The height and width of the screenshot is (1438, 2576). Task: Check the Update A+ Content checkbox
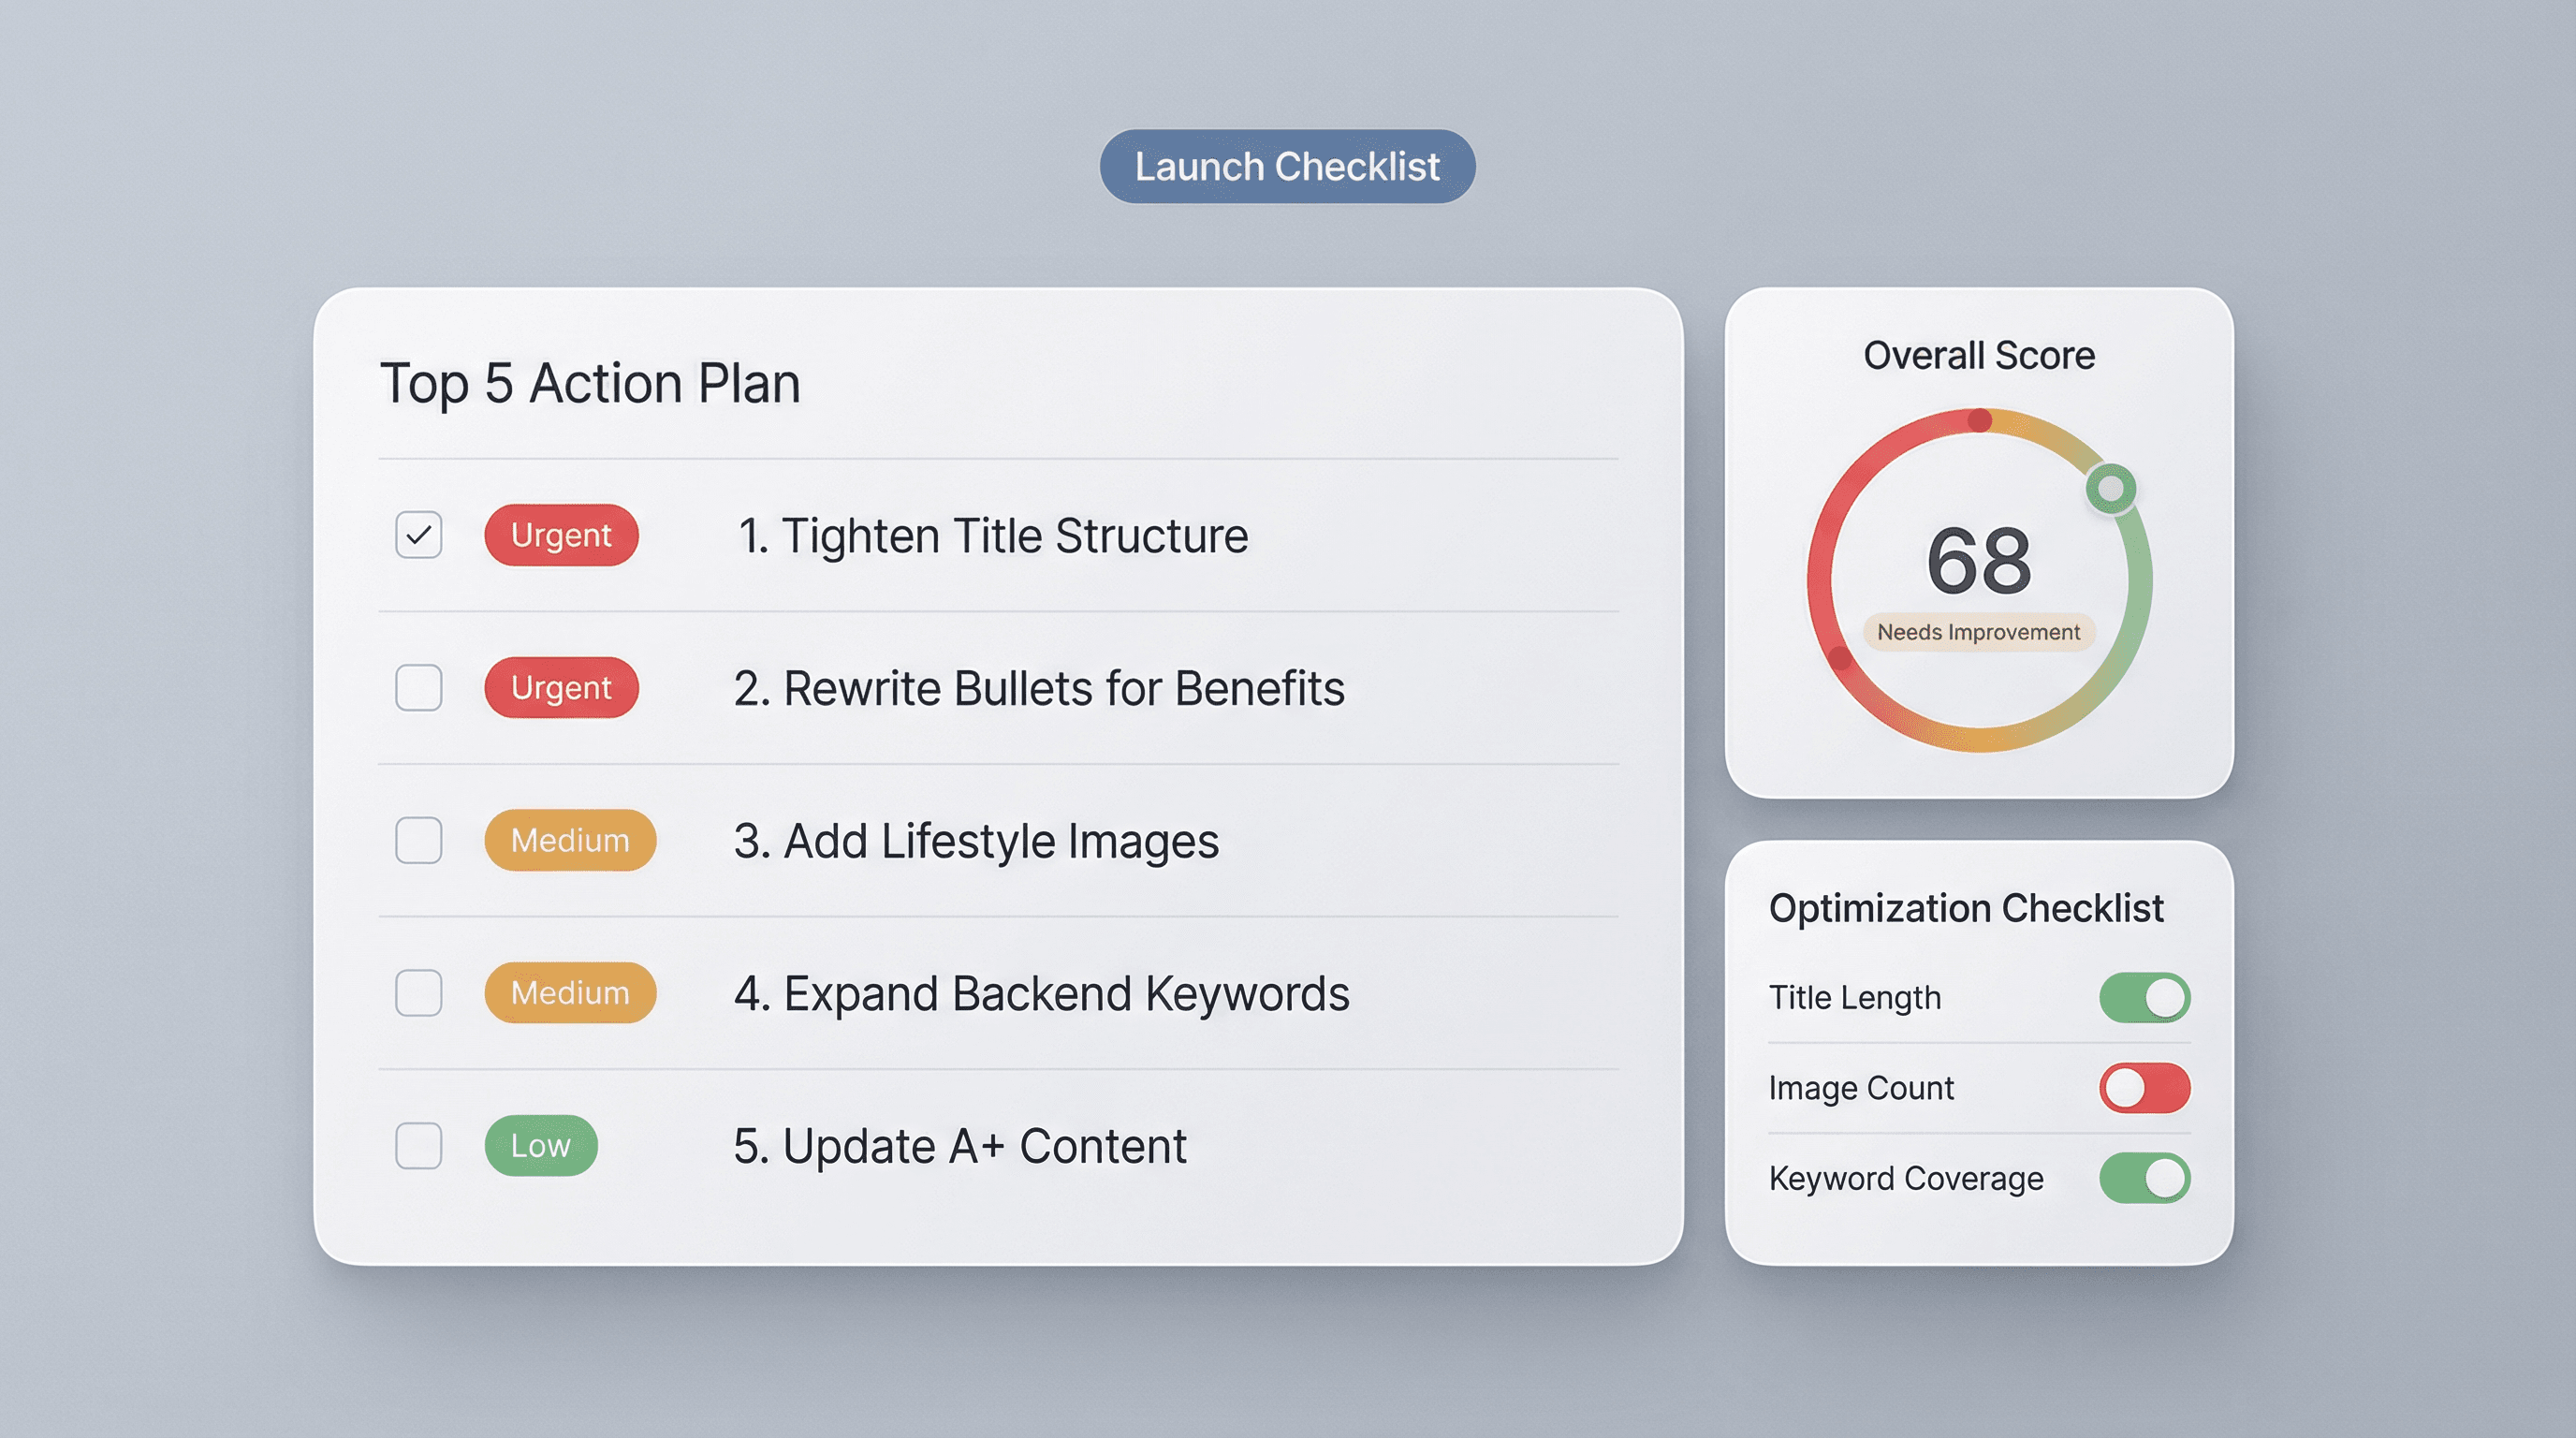click(x=418, y=1145)
